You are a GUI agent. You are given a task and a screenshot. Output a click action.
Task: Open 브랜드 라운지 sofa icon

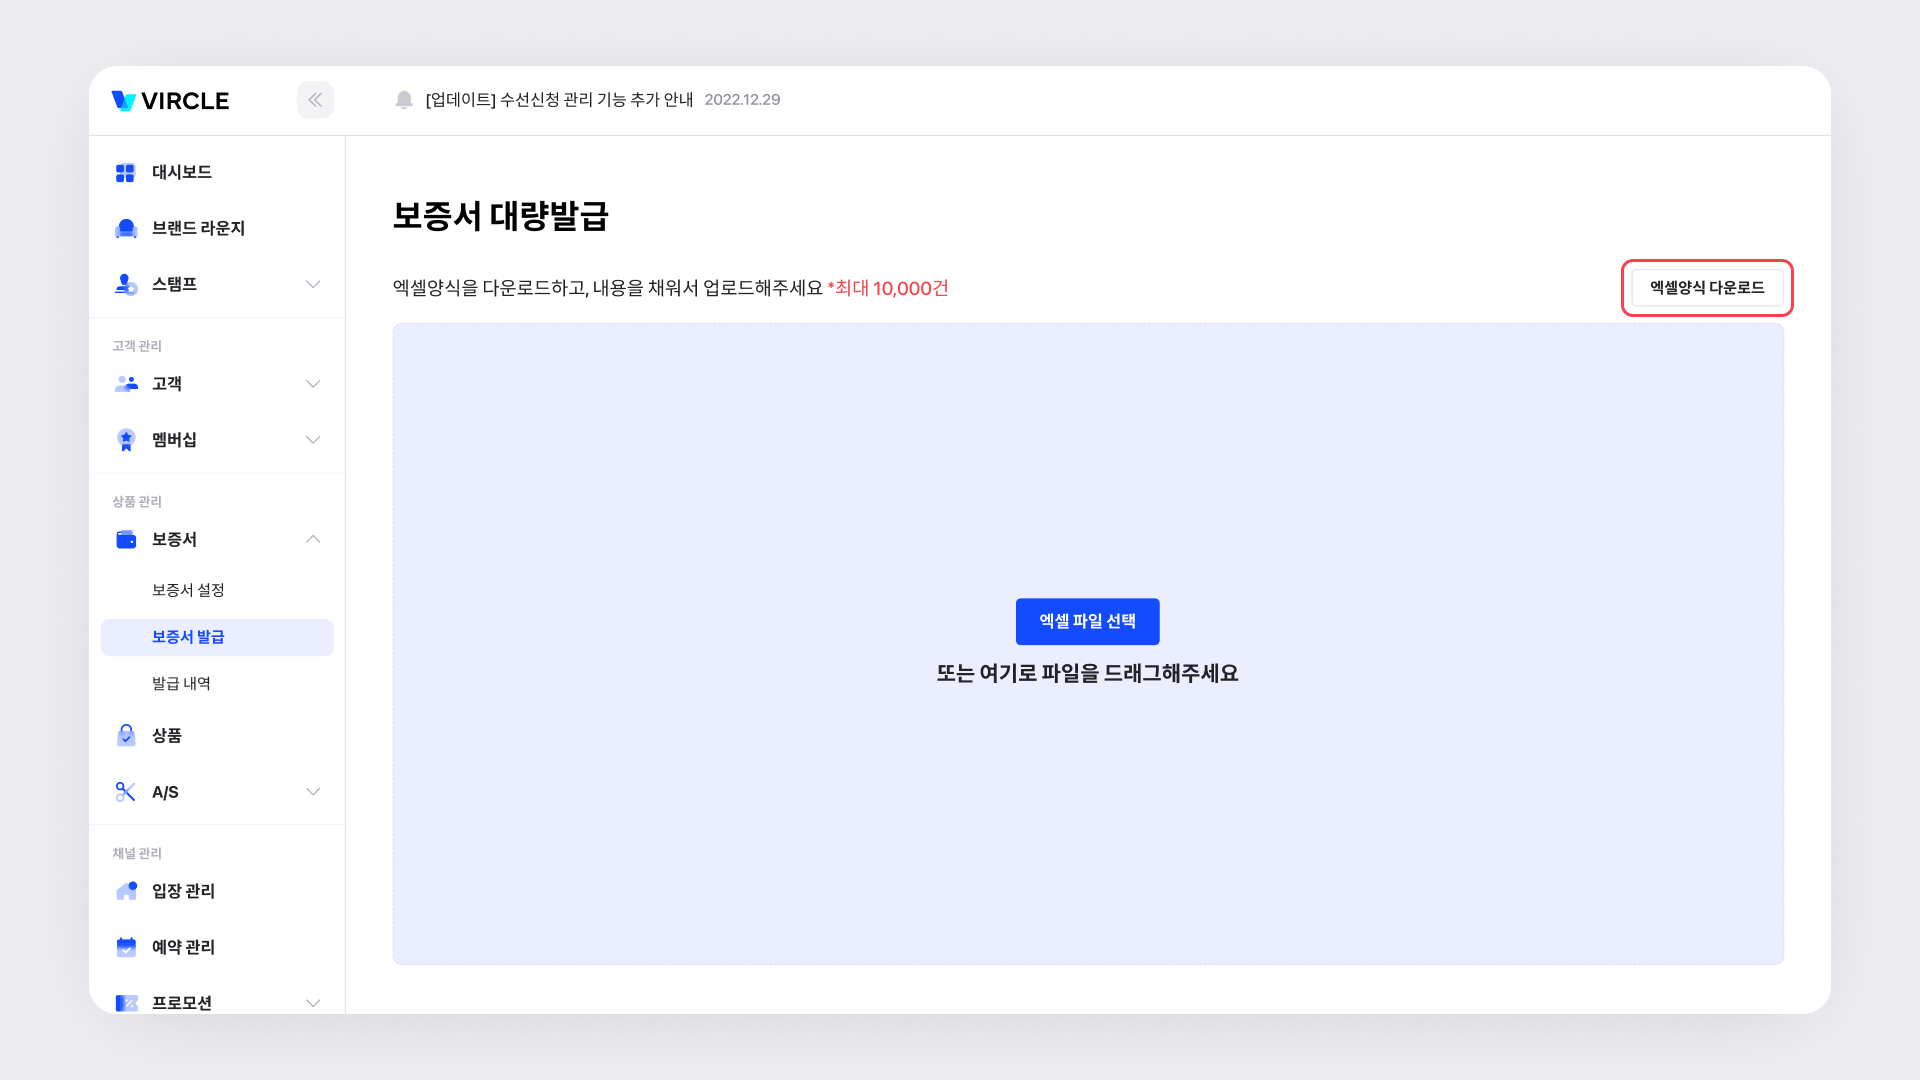(x=126, y=229)
